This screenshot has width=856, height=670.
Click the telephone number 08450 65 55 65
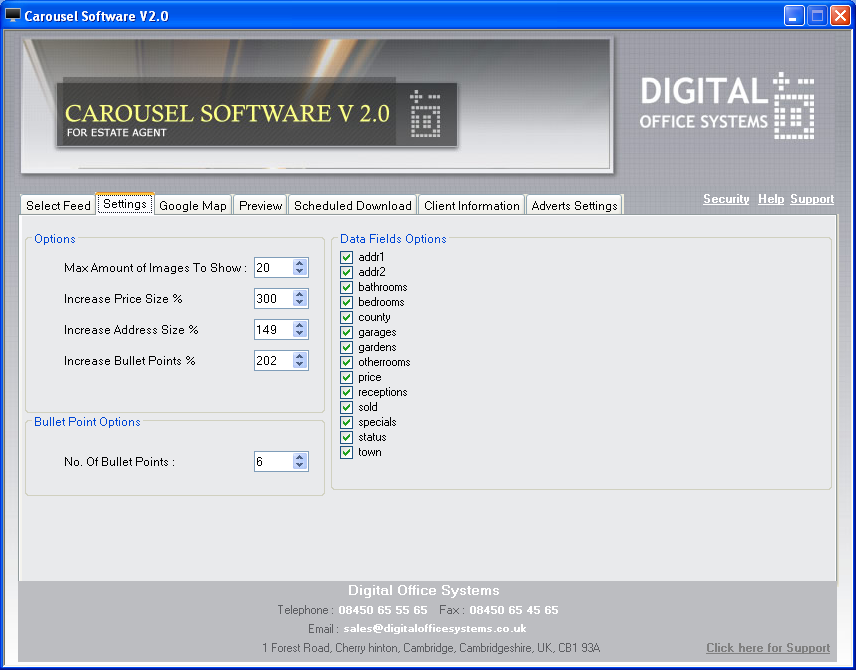coord(383,610)
